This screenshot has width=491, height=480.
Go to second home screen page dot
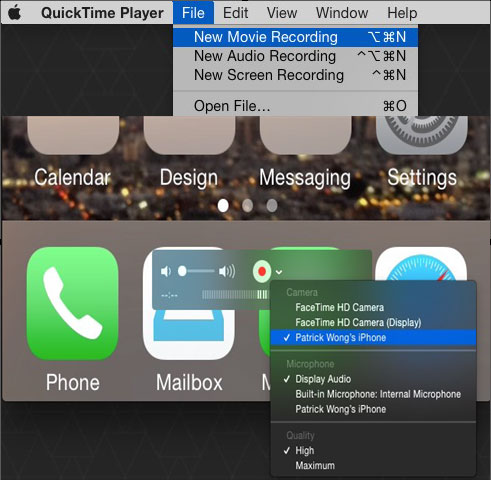247,206
